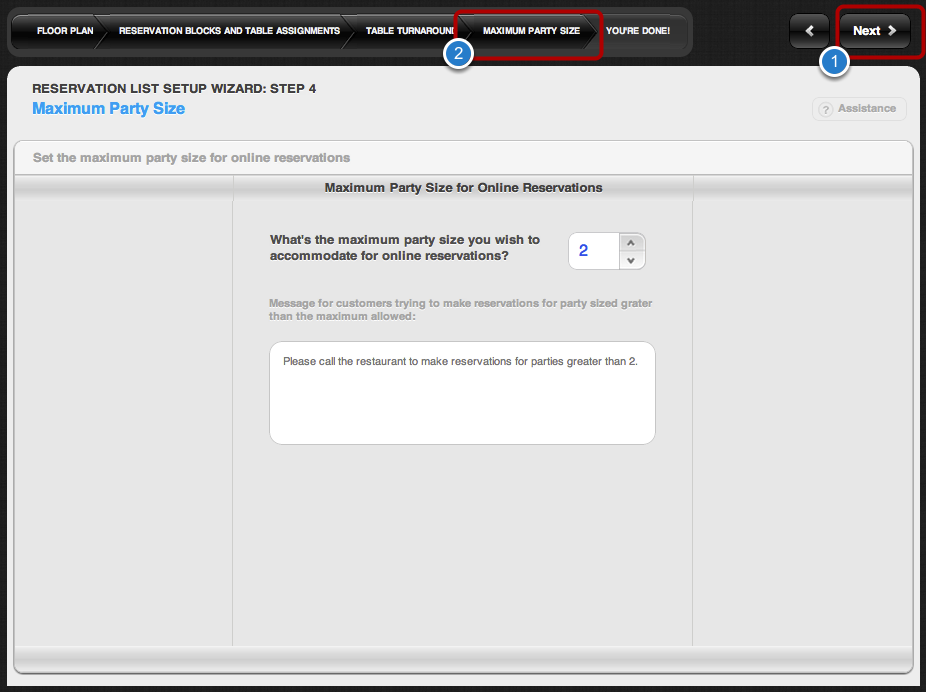
Task: Open Reservation Blocks and Table Assignments step
Action: (x=229, y=31)
